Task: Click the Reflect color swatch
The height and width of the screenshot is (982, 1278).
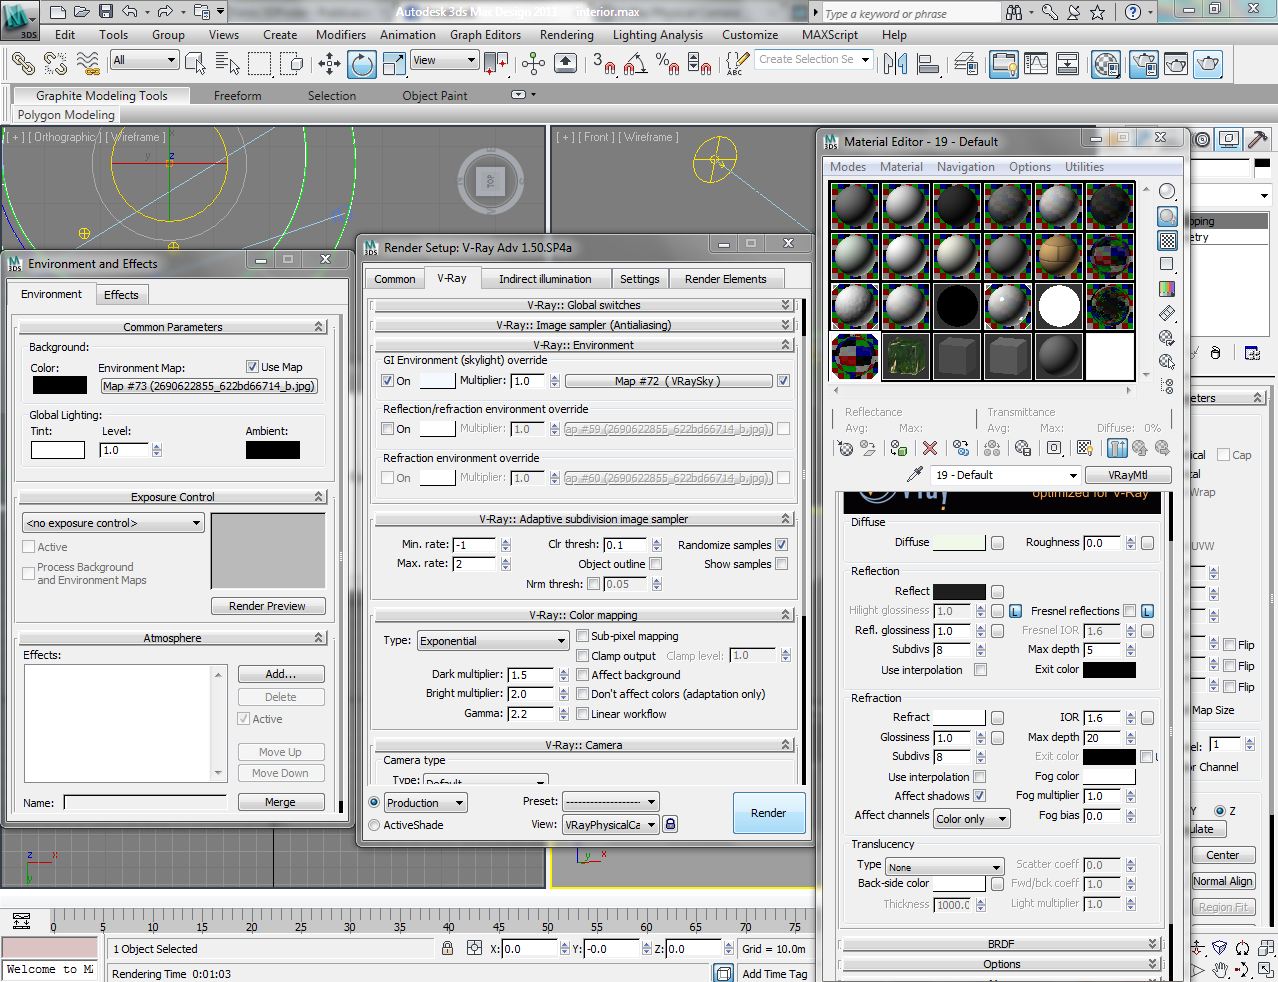Action: click(958, 591)
